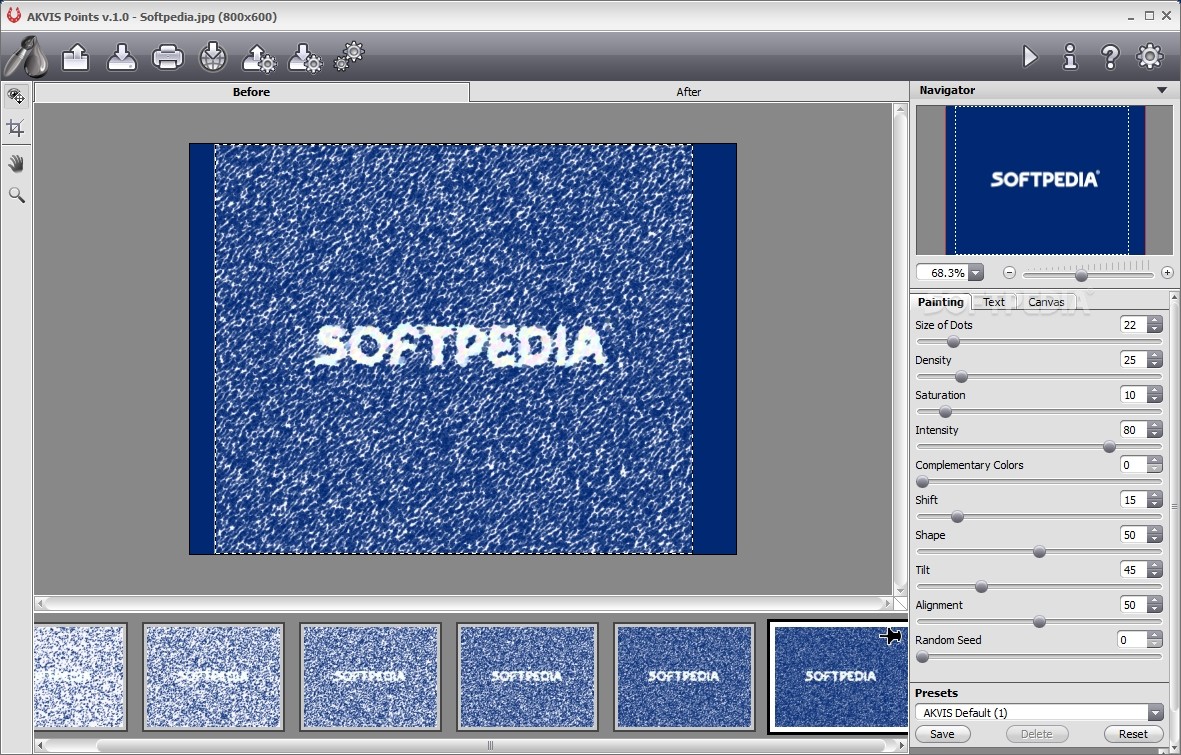Click the Publish globe icon
This screenshot has height=755, width=1181.
(x=213, y=57)
